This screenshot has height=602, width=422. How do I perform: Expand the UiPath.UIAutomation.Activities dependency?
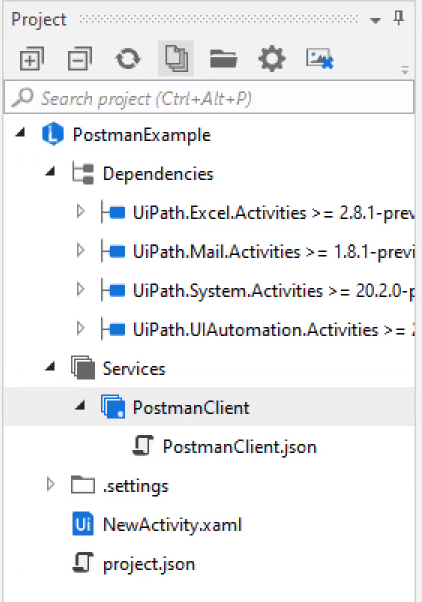(x=80, y=328)
